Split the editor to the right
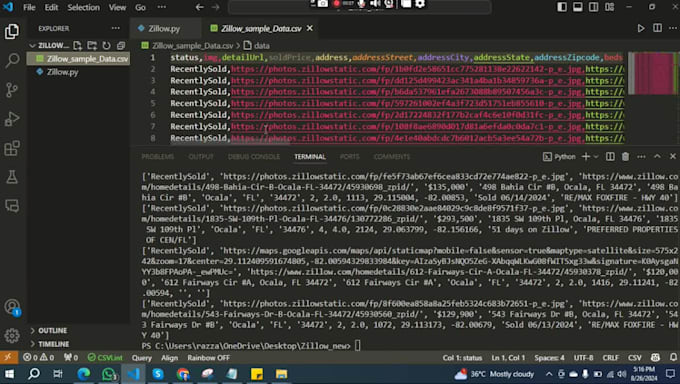The image size is (680, 384). [657, 28]
